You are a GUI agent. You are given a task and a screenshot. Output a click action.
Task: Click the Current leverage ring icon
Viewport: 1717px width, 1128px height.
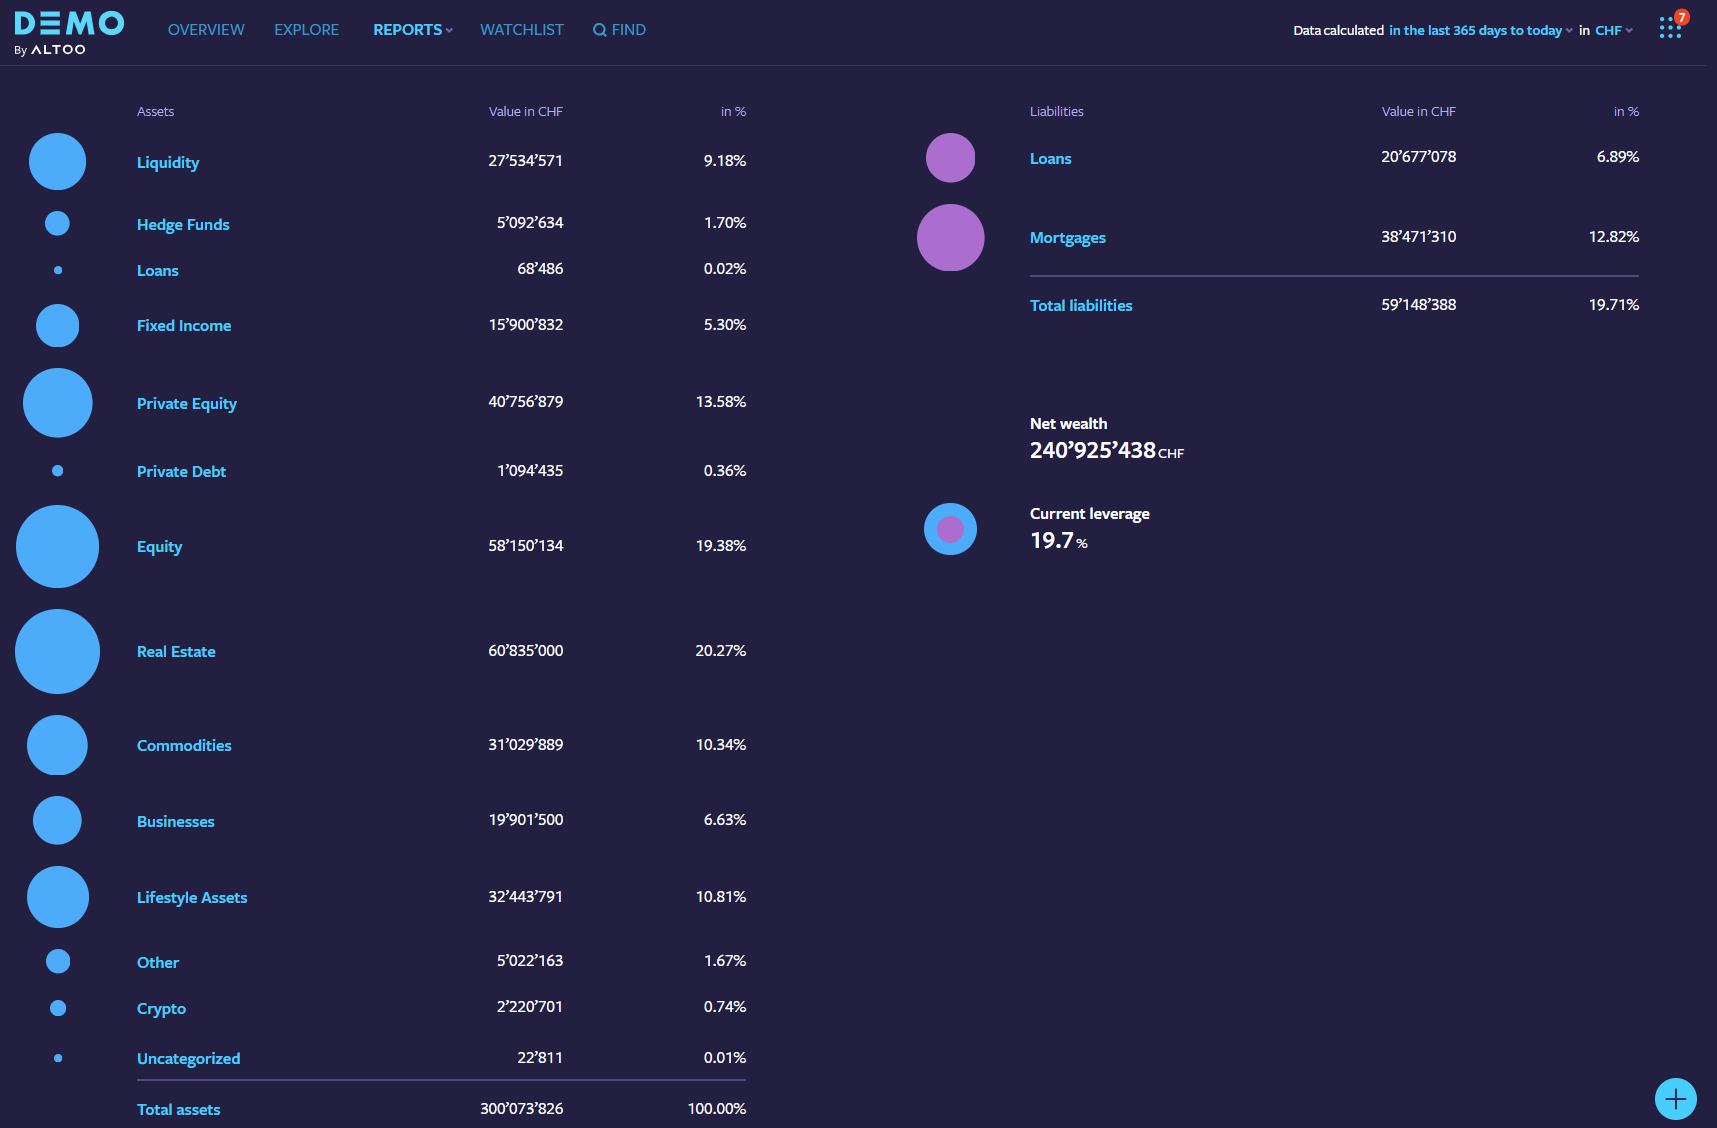pos(950,529)
